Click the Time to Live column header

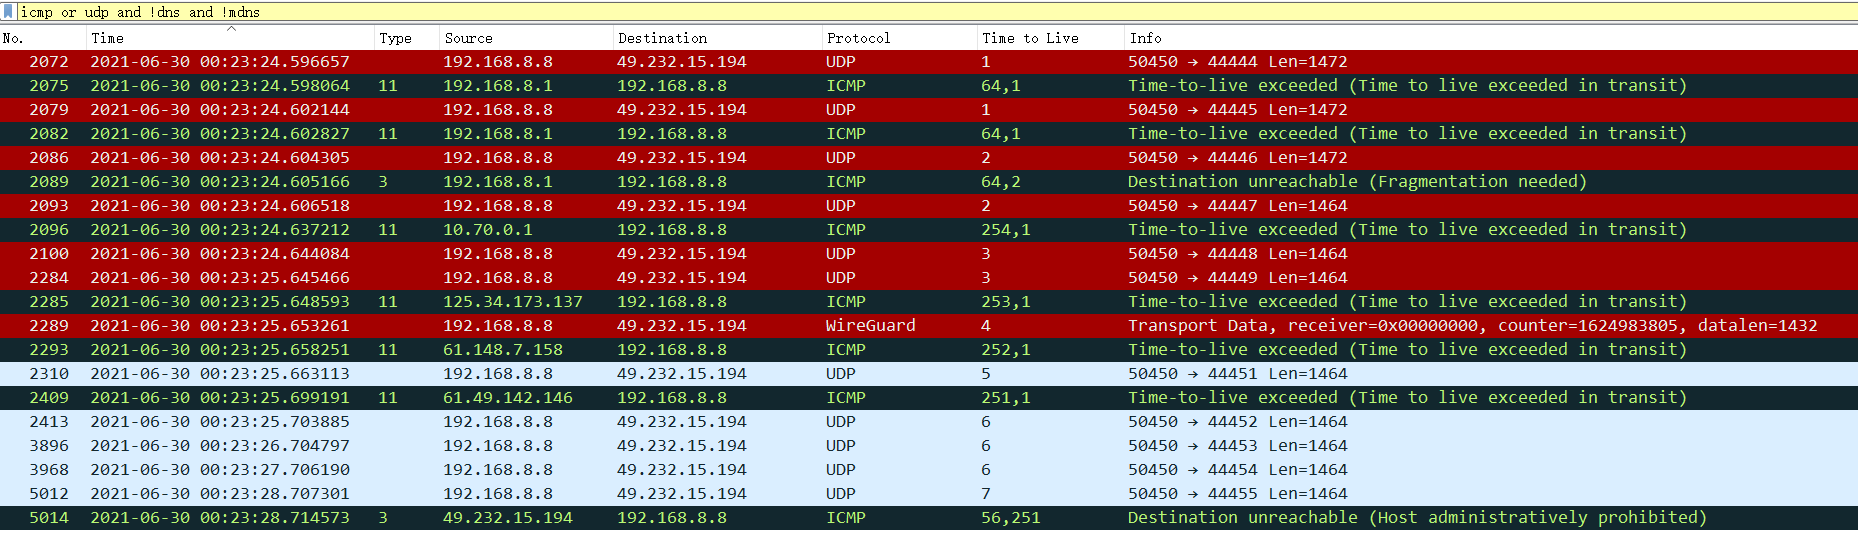click(x=1050, y=38)
